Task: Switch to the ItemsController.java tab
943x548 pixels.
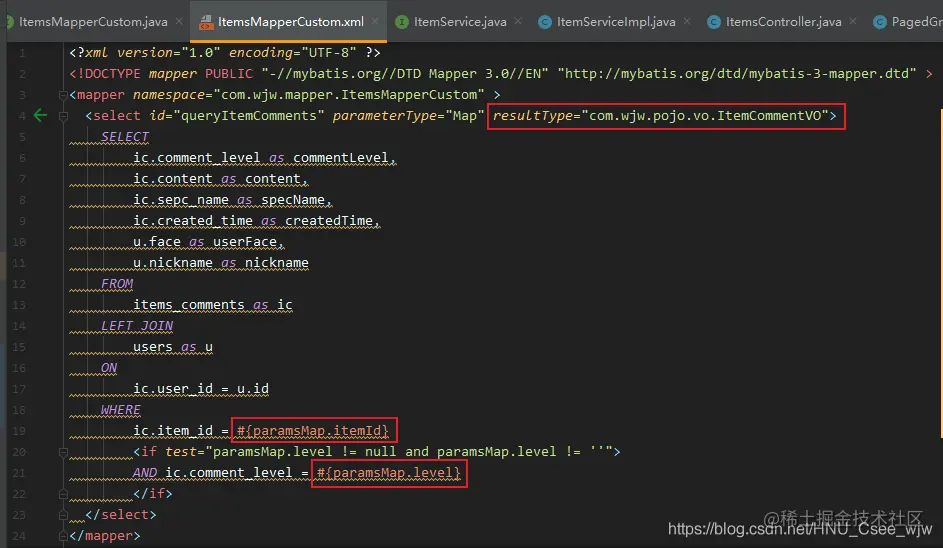Action: [x=783, y=22]
